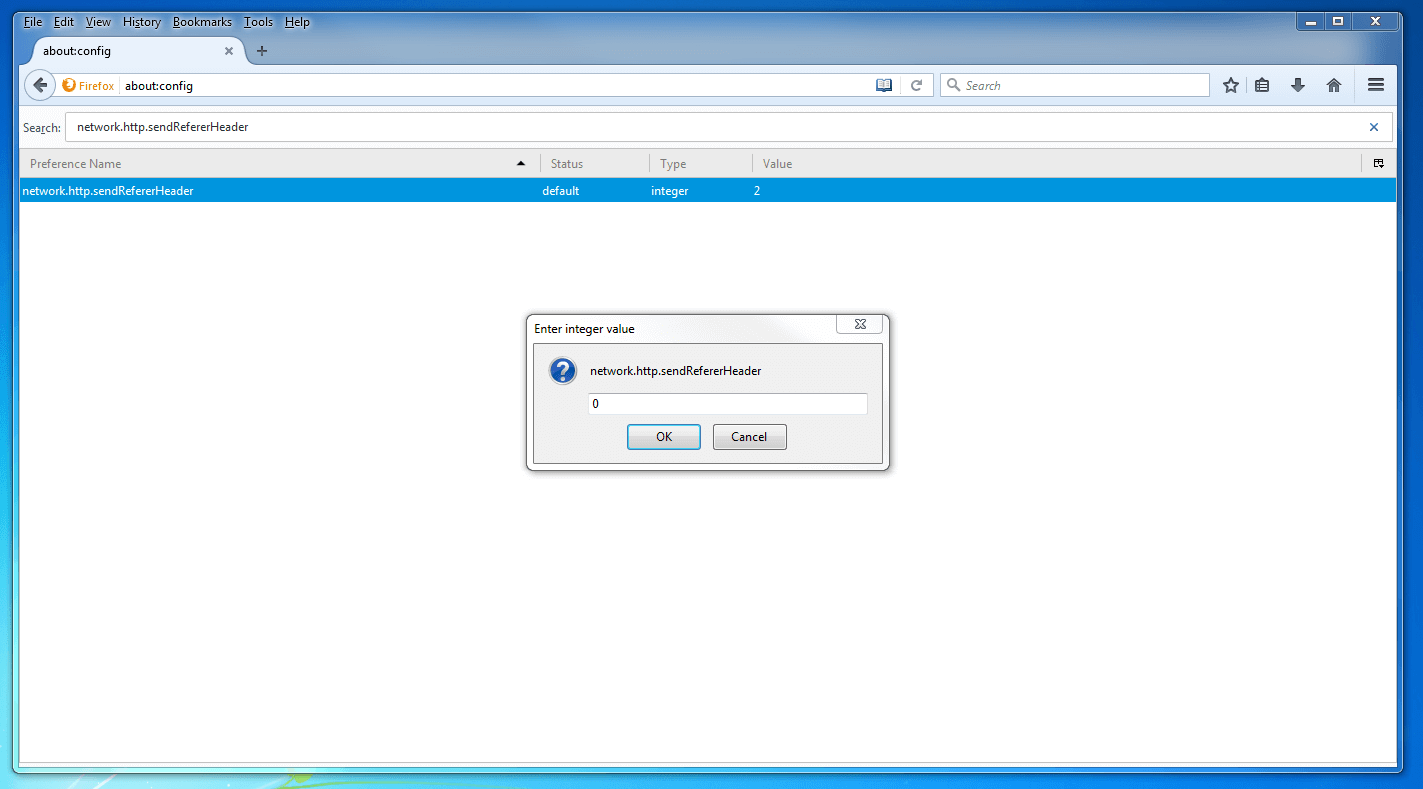This screenshot has width=1423, height=789.
Task: Sort by the Status column header
Action: (x=594, y=163)
